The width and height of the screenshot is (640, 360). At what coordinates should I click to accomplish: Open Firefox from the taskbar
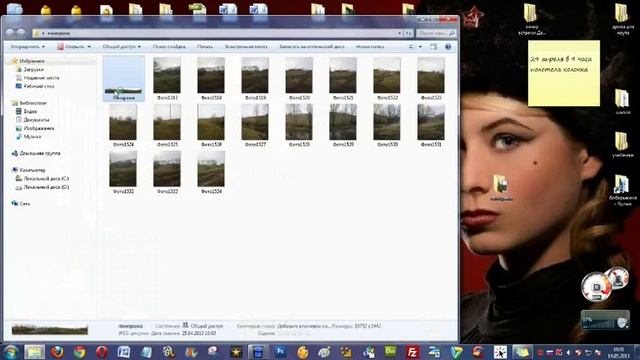[x=57, y=352]
